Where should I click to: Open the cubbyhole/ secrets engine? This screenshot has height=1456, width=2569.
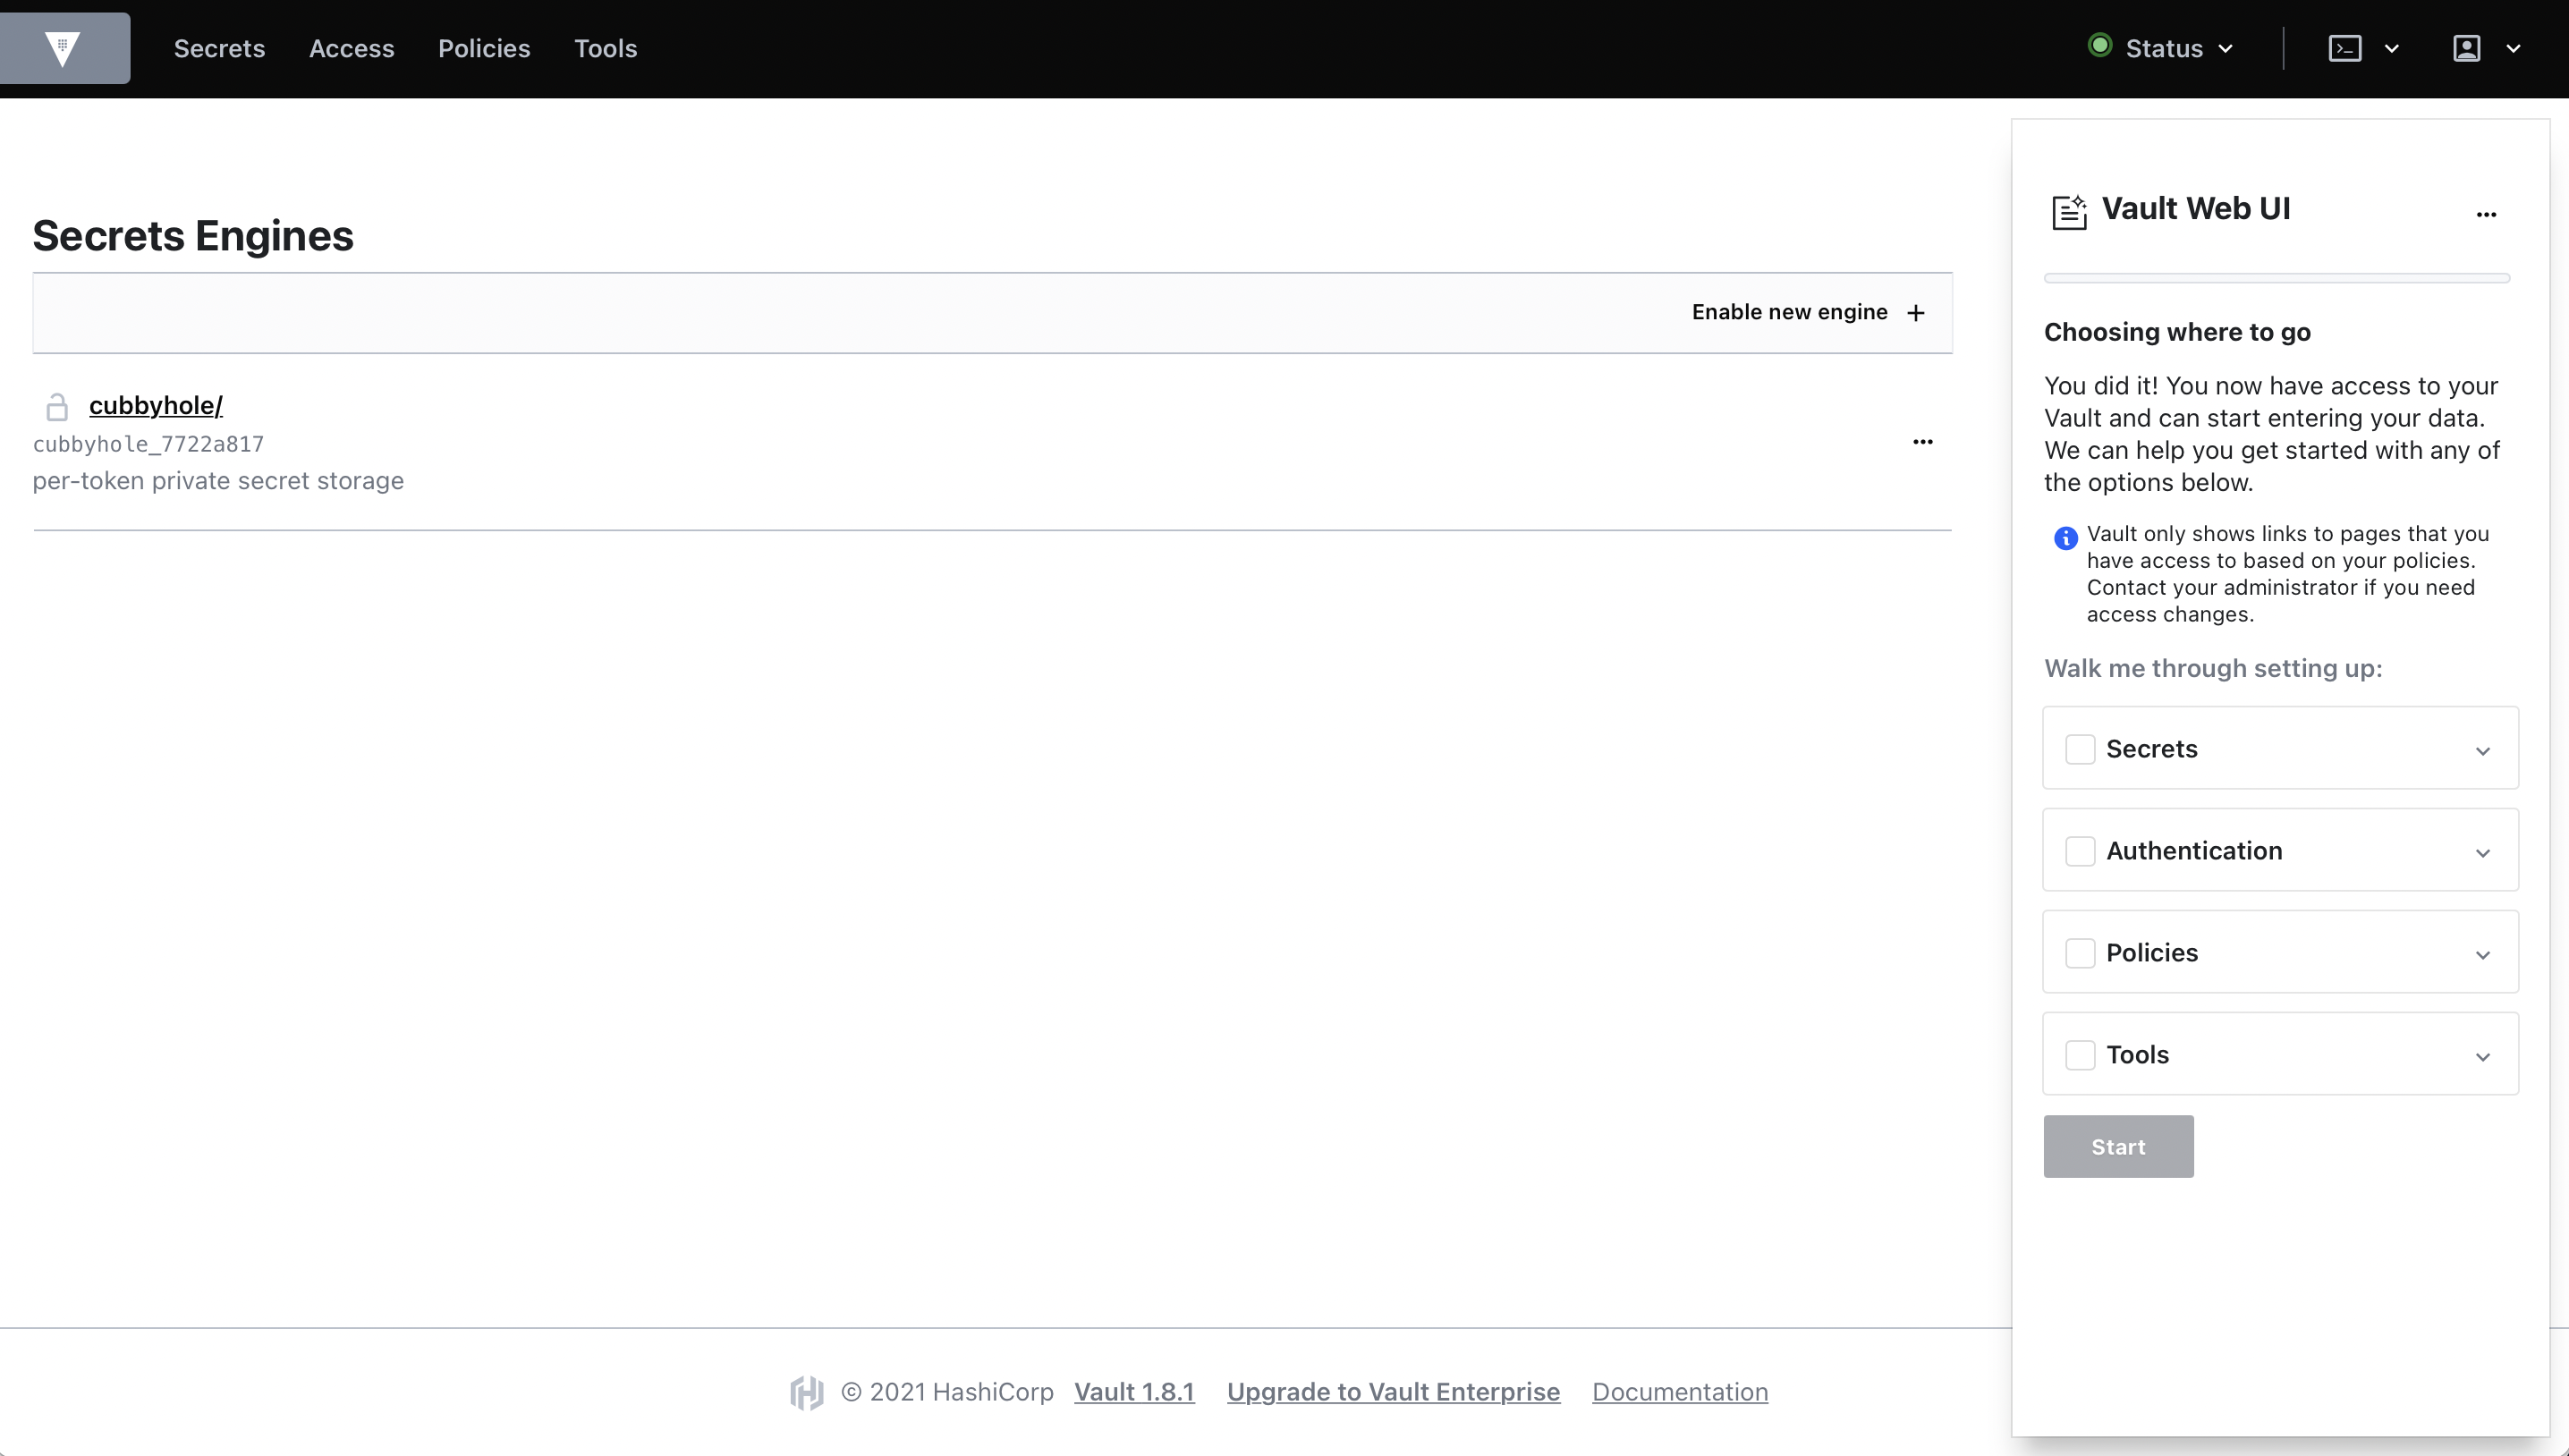156,405
